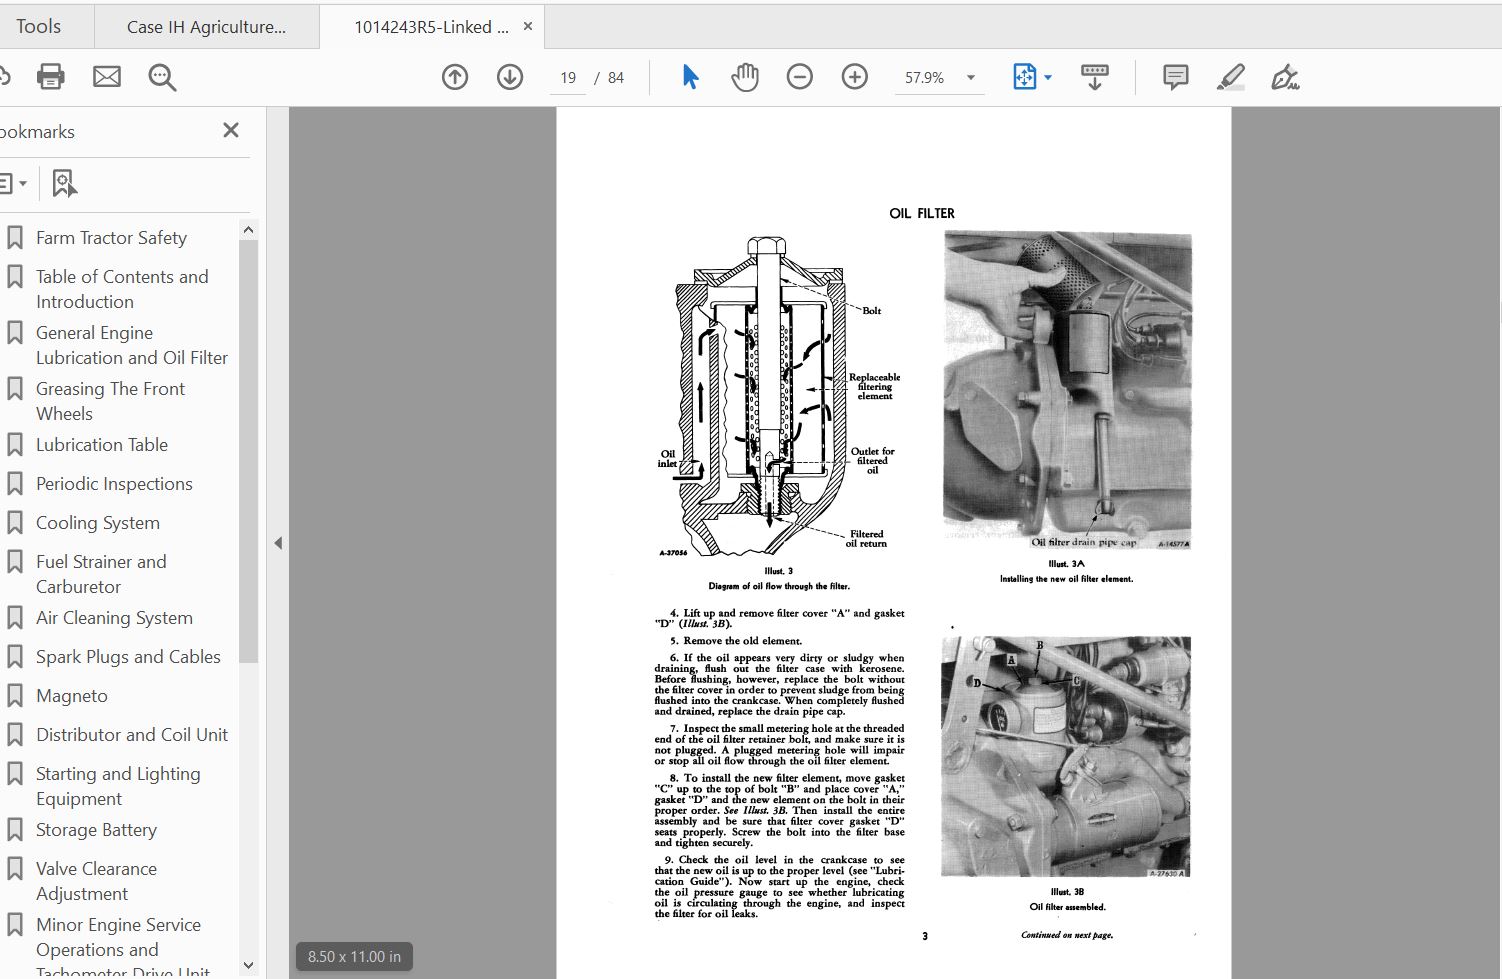Go to the next page using the down arrow
Screen dimensions: 1502x979
point(510,77)
